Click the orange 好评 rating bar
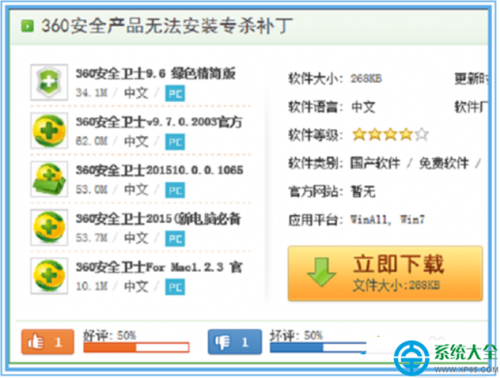 pos(136,347)
